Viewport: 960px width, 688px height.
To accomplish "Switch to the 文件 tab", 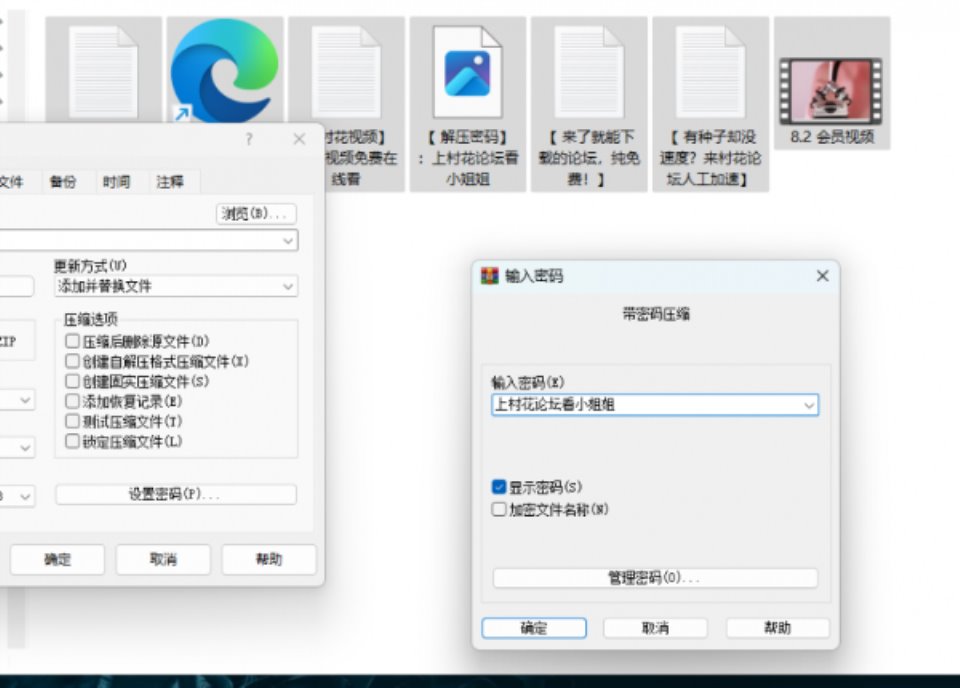I will click(12, 182).
